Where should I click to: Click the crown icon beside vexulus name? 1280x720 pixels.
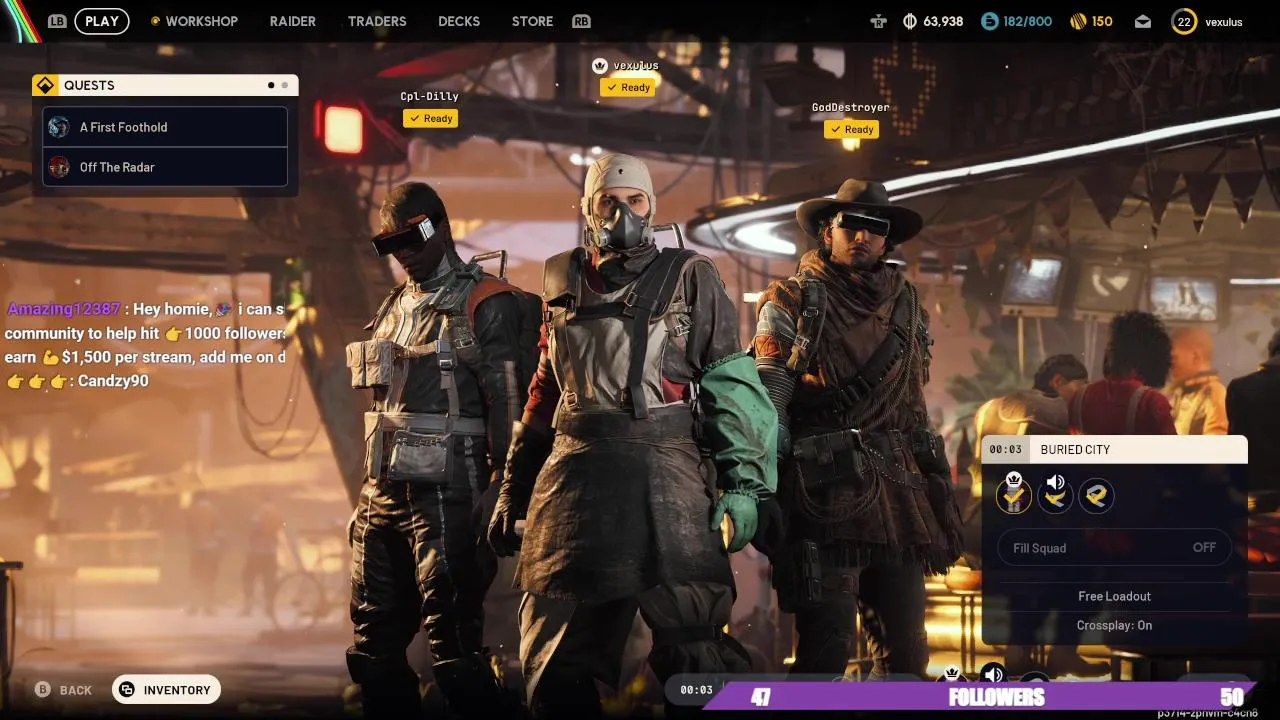pyautogui.click(x=600, y=65)
